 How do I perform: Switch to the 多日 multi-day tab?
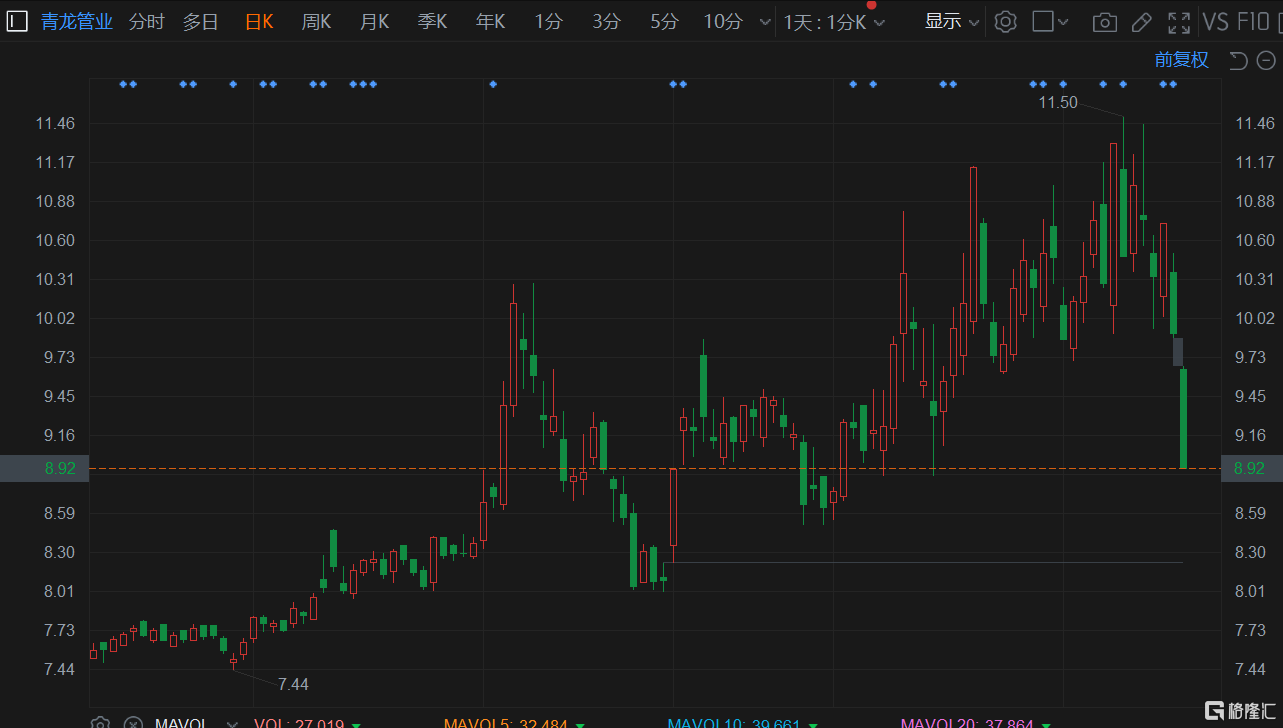click(x=200, y=21)
